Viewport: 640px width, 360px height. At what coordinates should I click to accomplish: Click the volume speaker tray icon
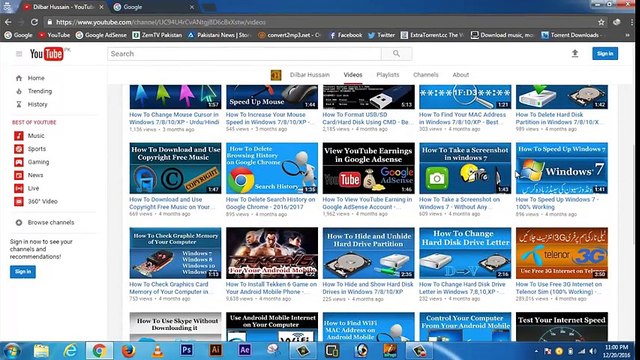593,351
